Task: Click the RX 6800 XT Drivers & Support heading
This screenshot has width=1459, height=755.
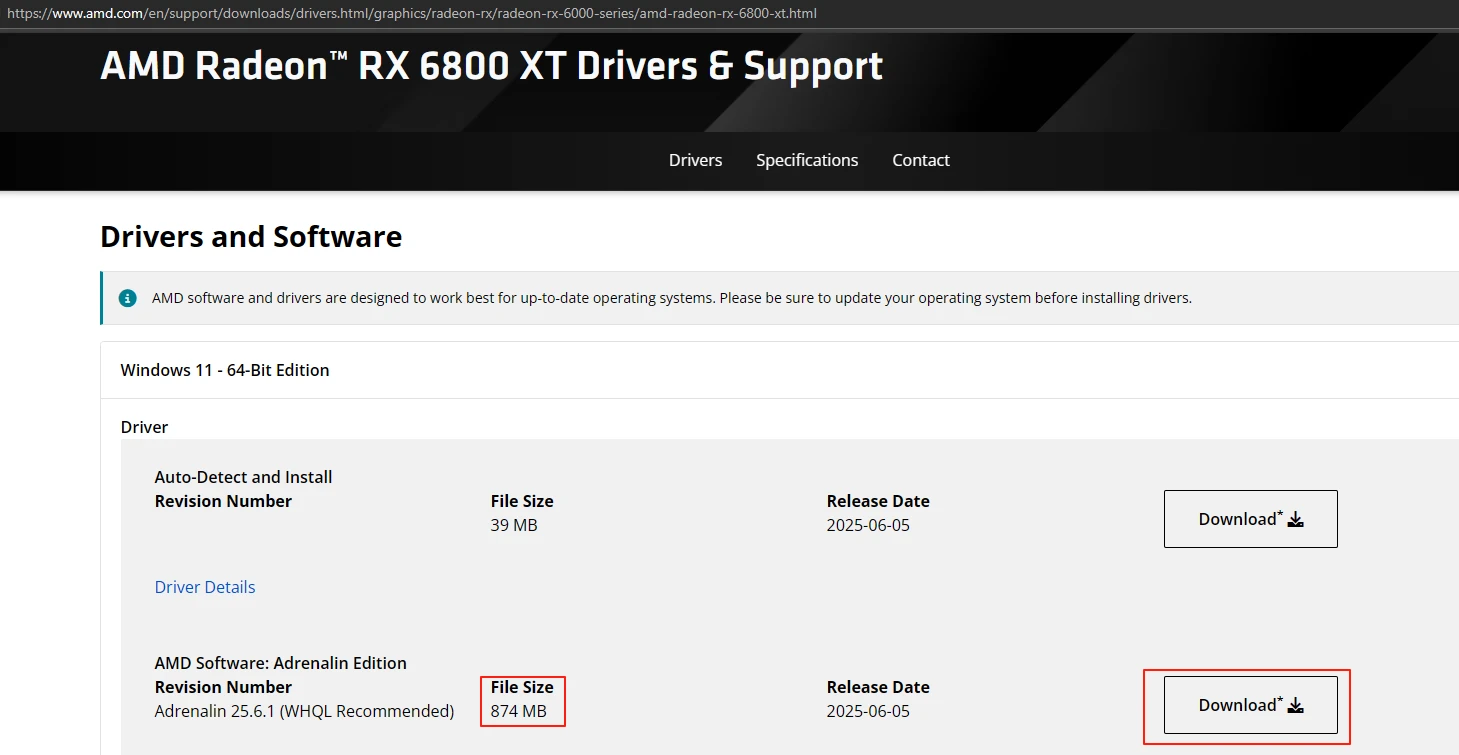Action: coord(491,66)
